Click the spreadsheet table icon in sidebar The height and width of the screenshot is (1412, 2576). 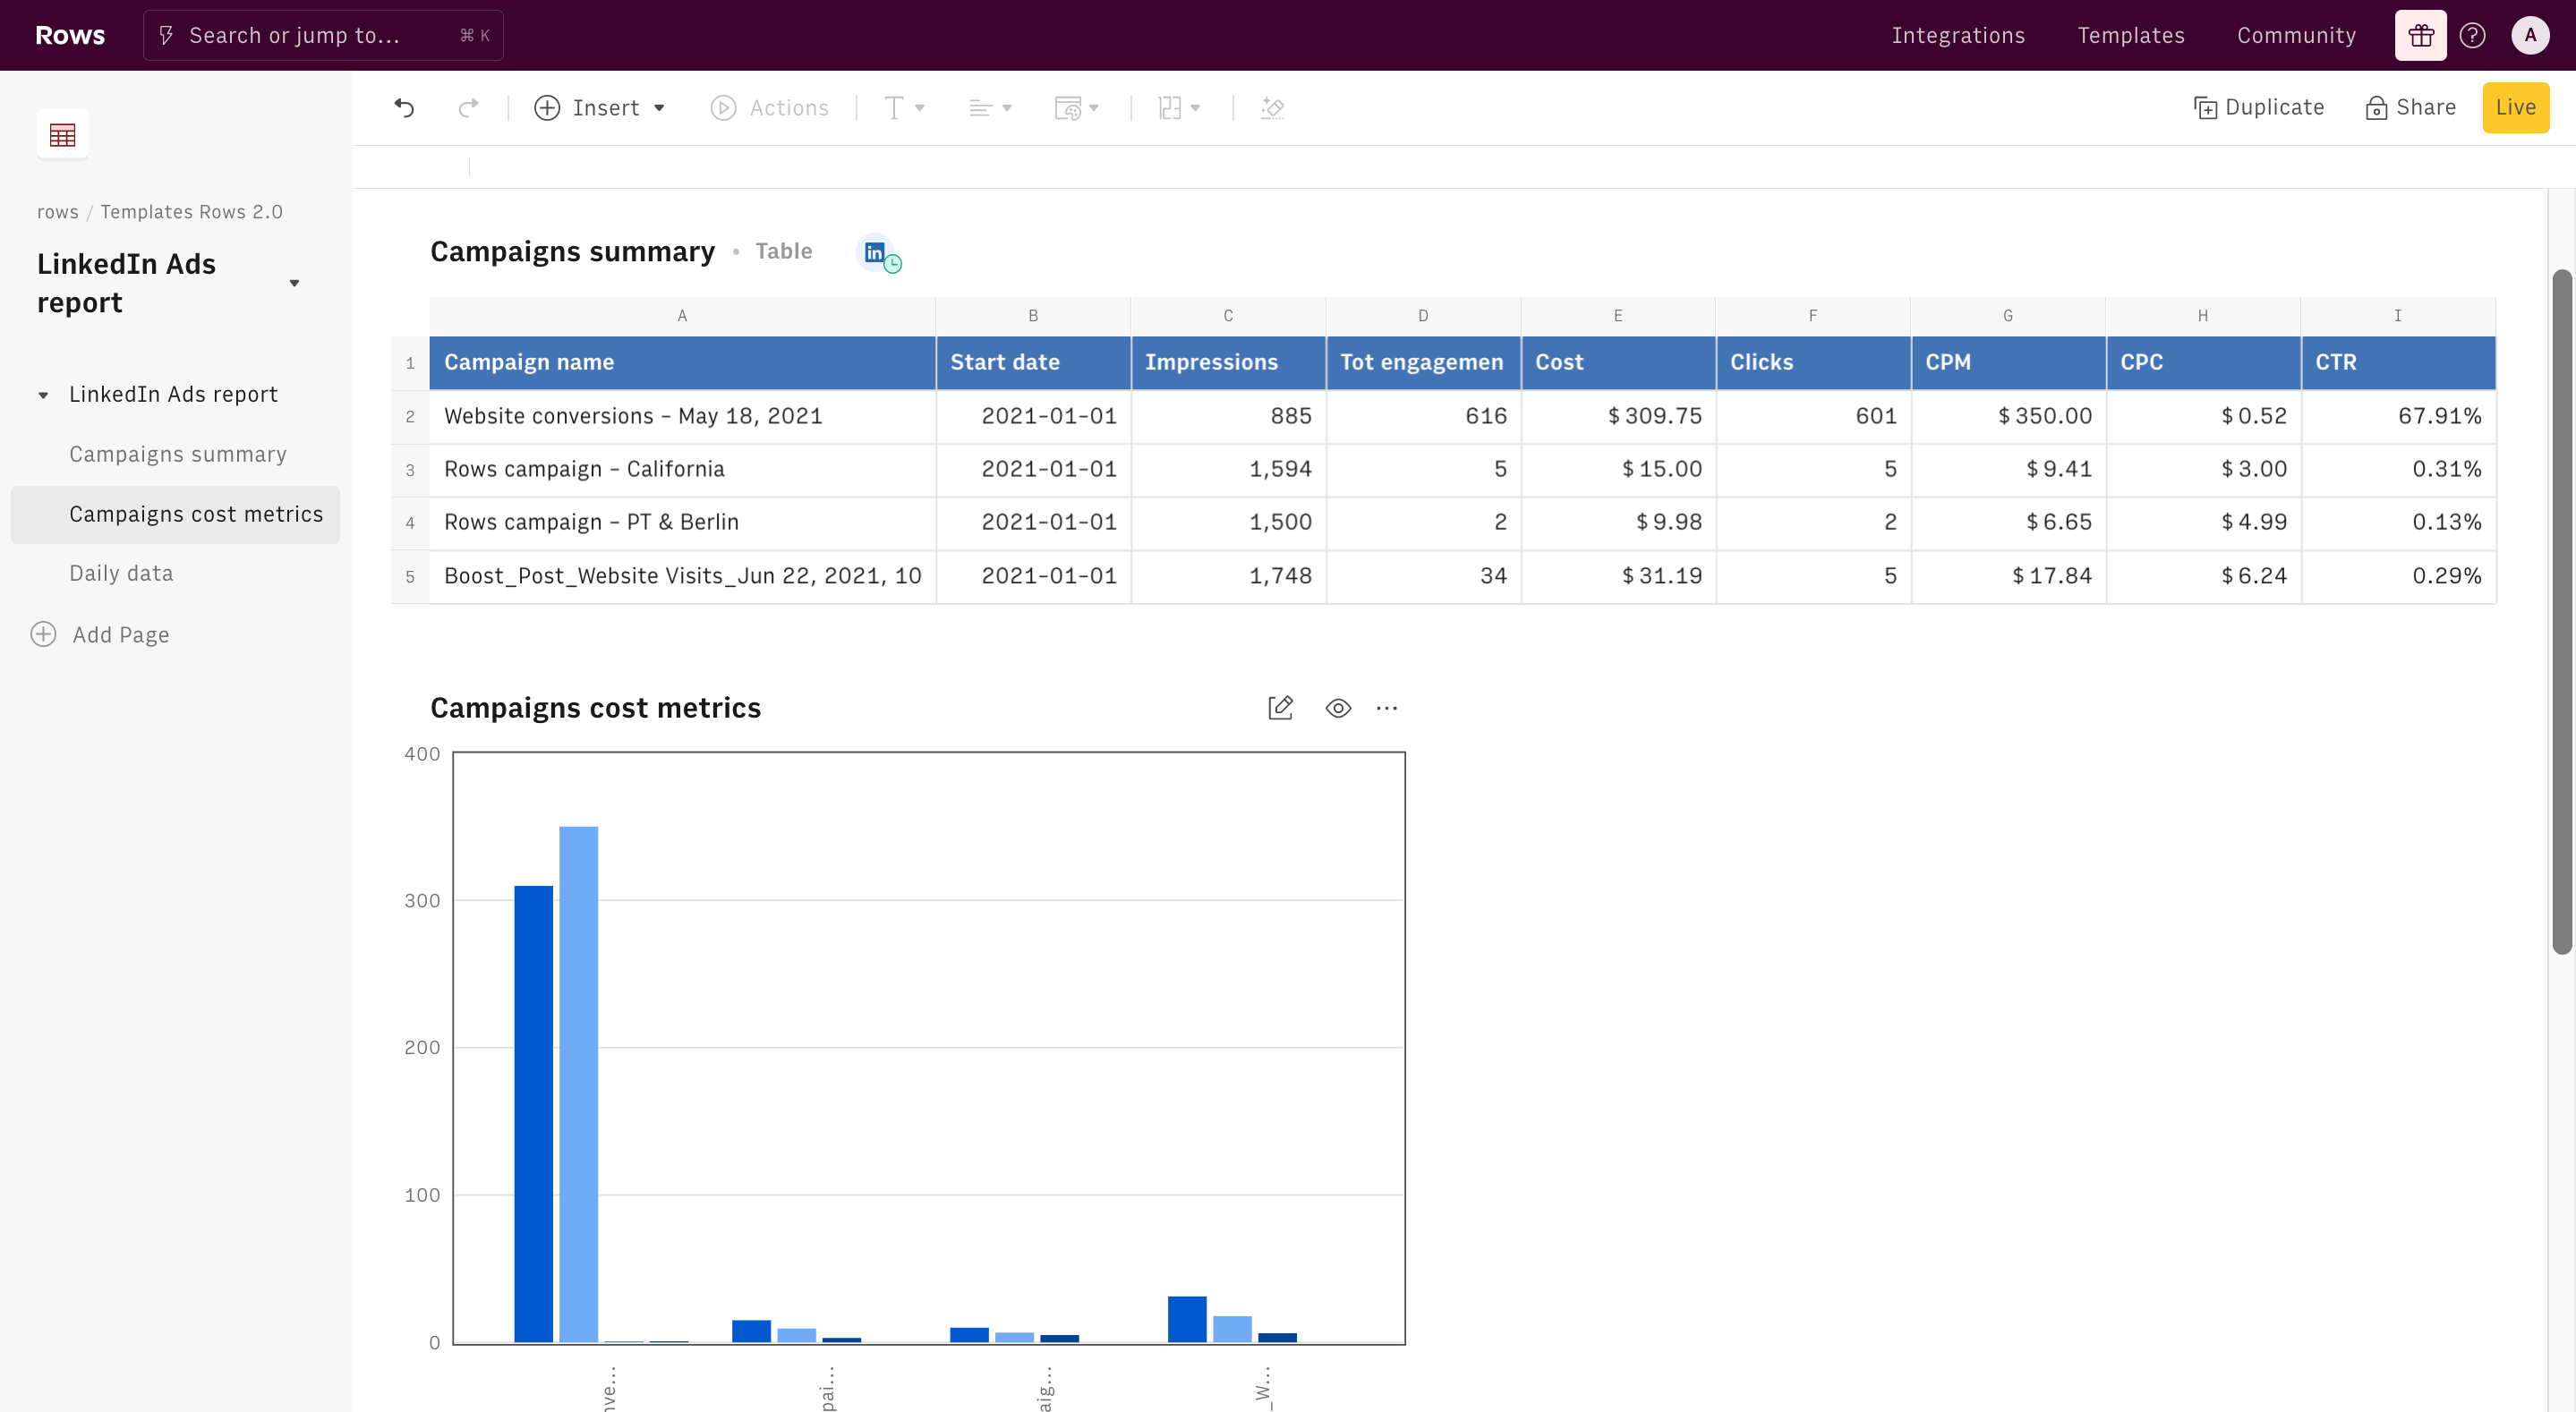coord(62,135)
